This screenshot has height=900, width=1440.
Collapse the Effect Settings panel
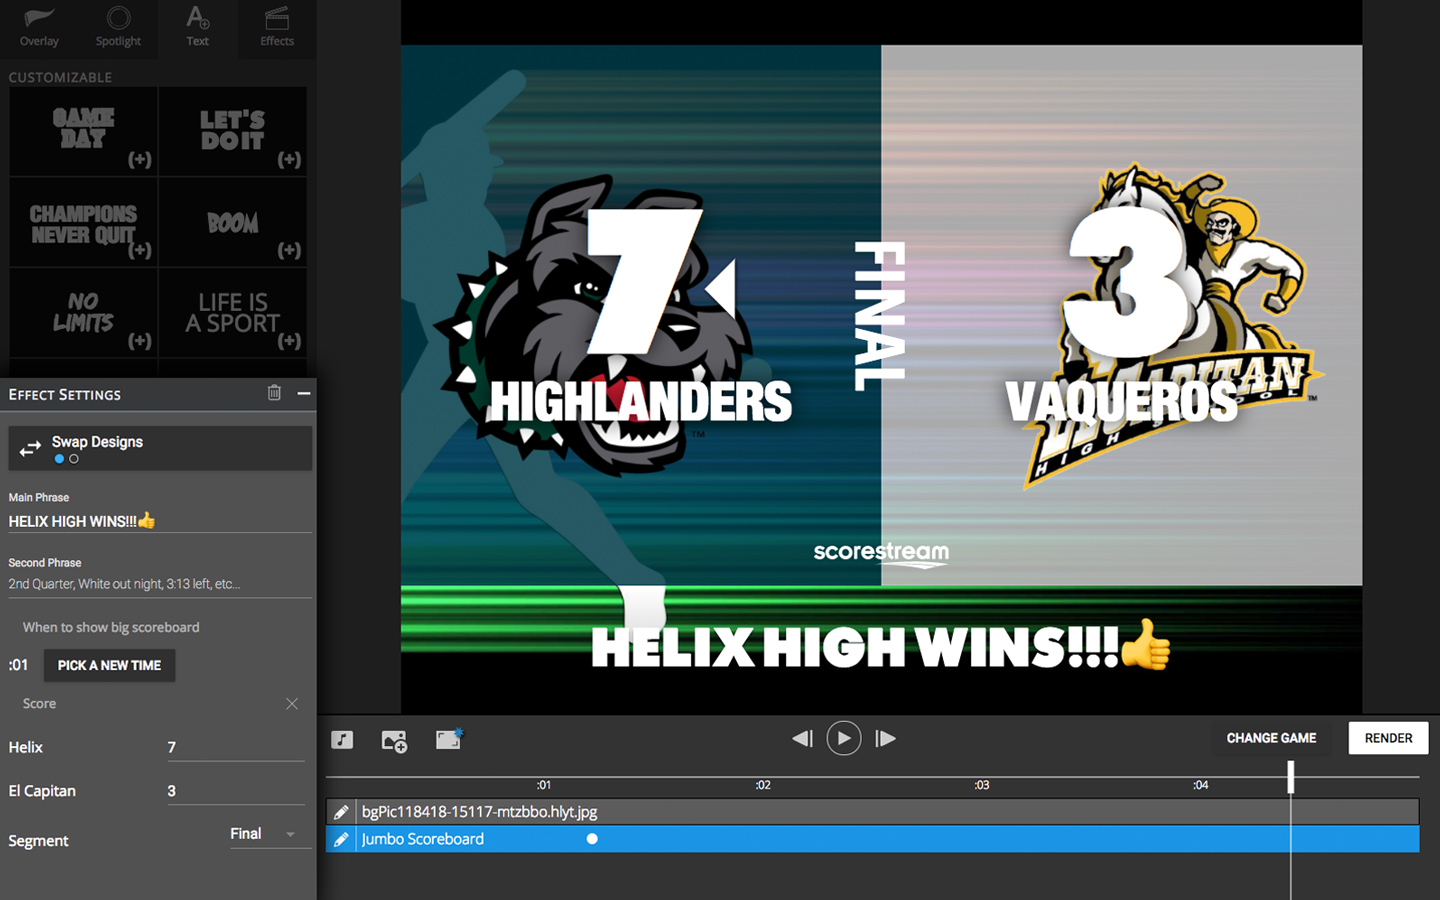[x=303, y=394]
